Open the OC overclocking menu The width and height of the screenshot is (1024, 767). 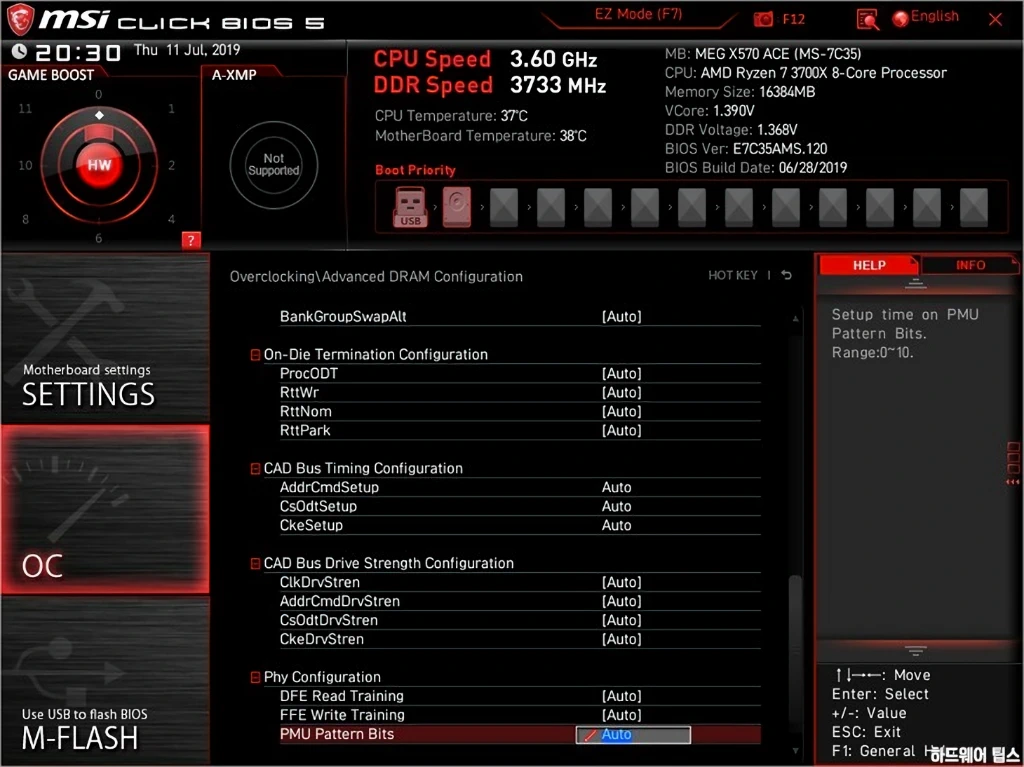(x=105, y=510)
